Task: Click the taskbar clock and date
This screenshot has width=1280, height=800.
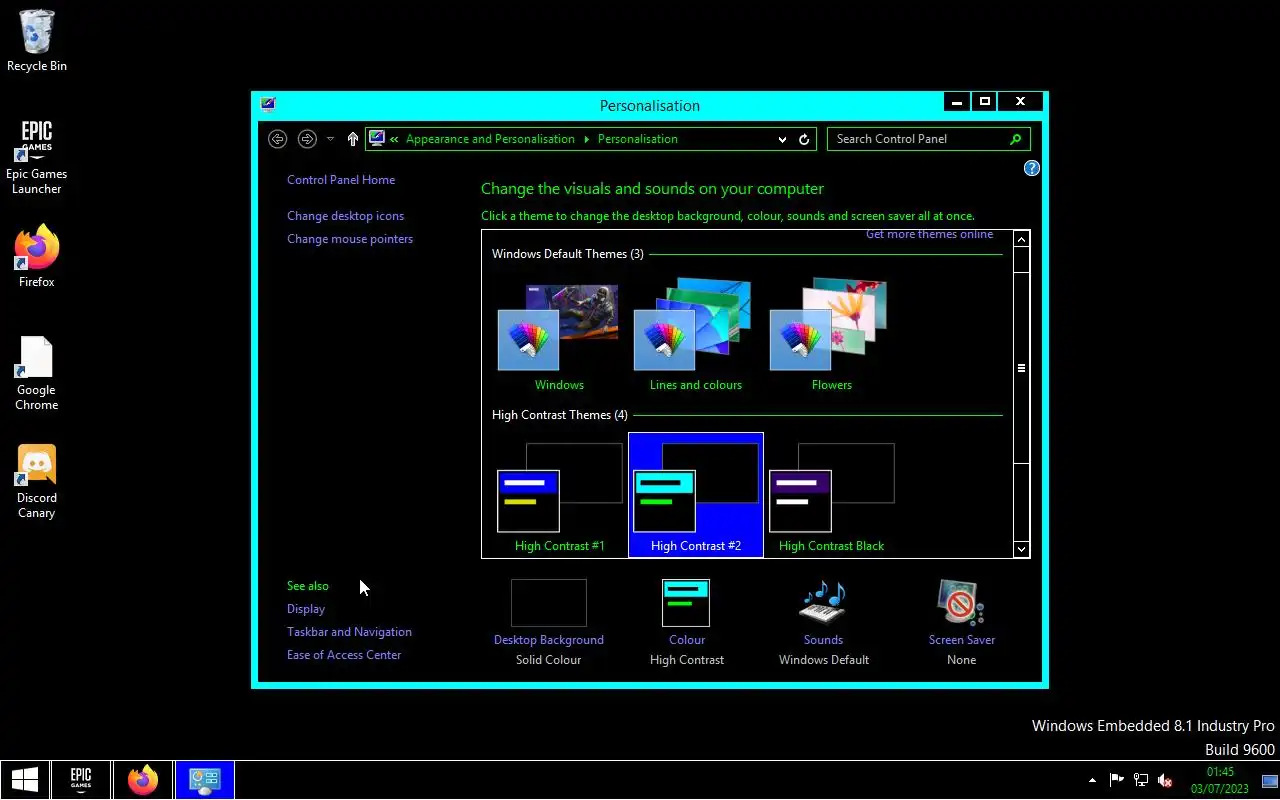Action: click(x=1220, y=780)
